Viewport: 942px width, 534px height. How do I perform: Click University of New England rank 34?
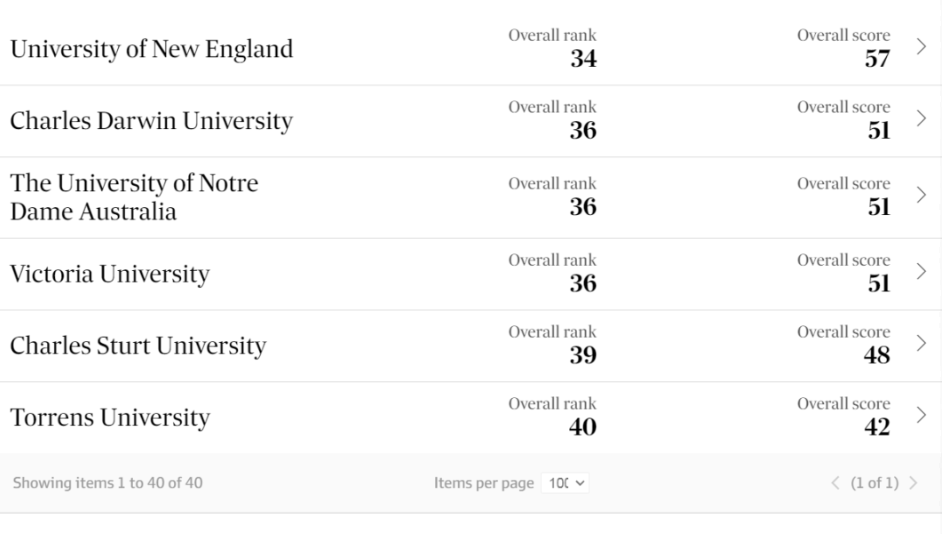click(583, 59)
